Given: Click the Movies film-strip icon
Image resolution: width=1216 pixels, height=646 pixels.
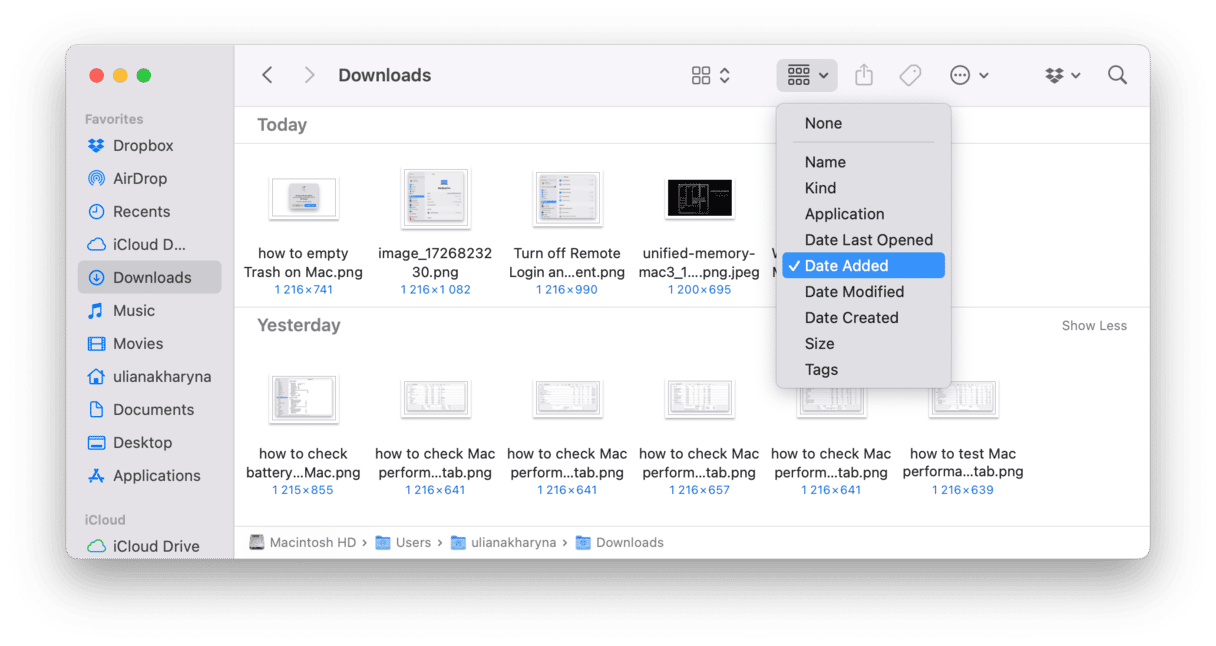Looking at the screenshot, I should pyautogui.click(x=96, y=343).
